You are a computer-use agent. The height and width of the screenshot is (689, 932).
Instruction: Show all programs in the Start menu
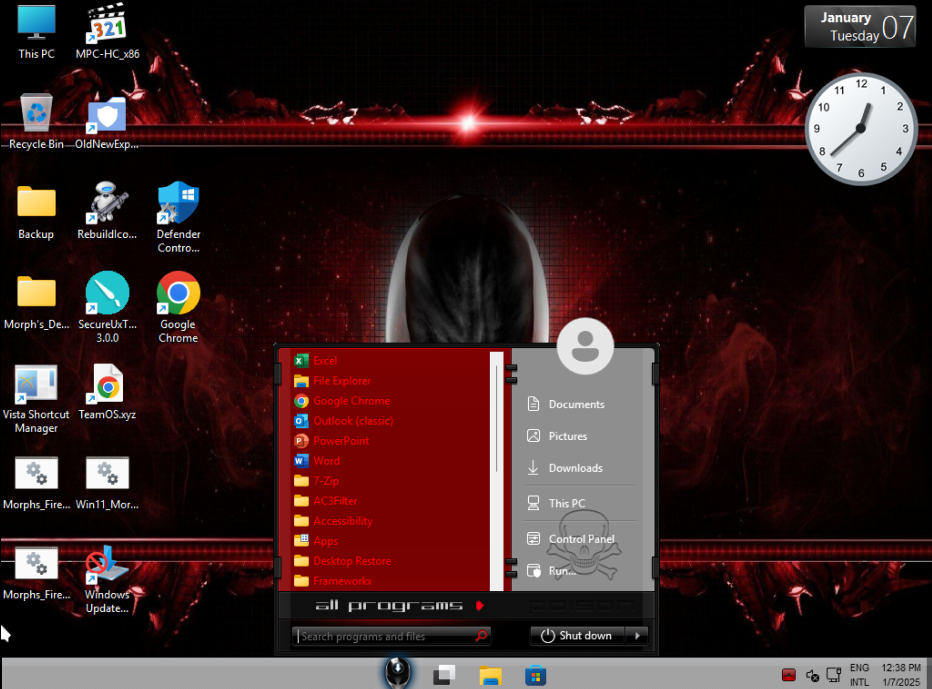(x=399, y=606)
